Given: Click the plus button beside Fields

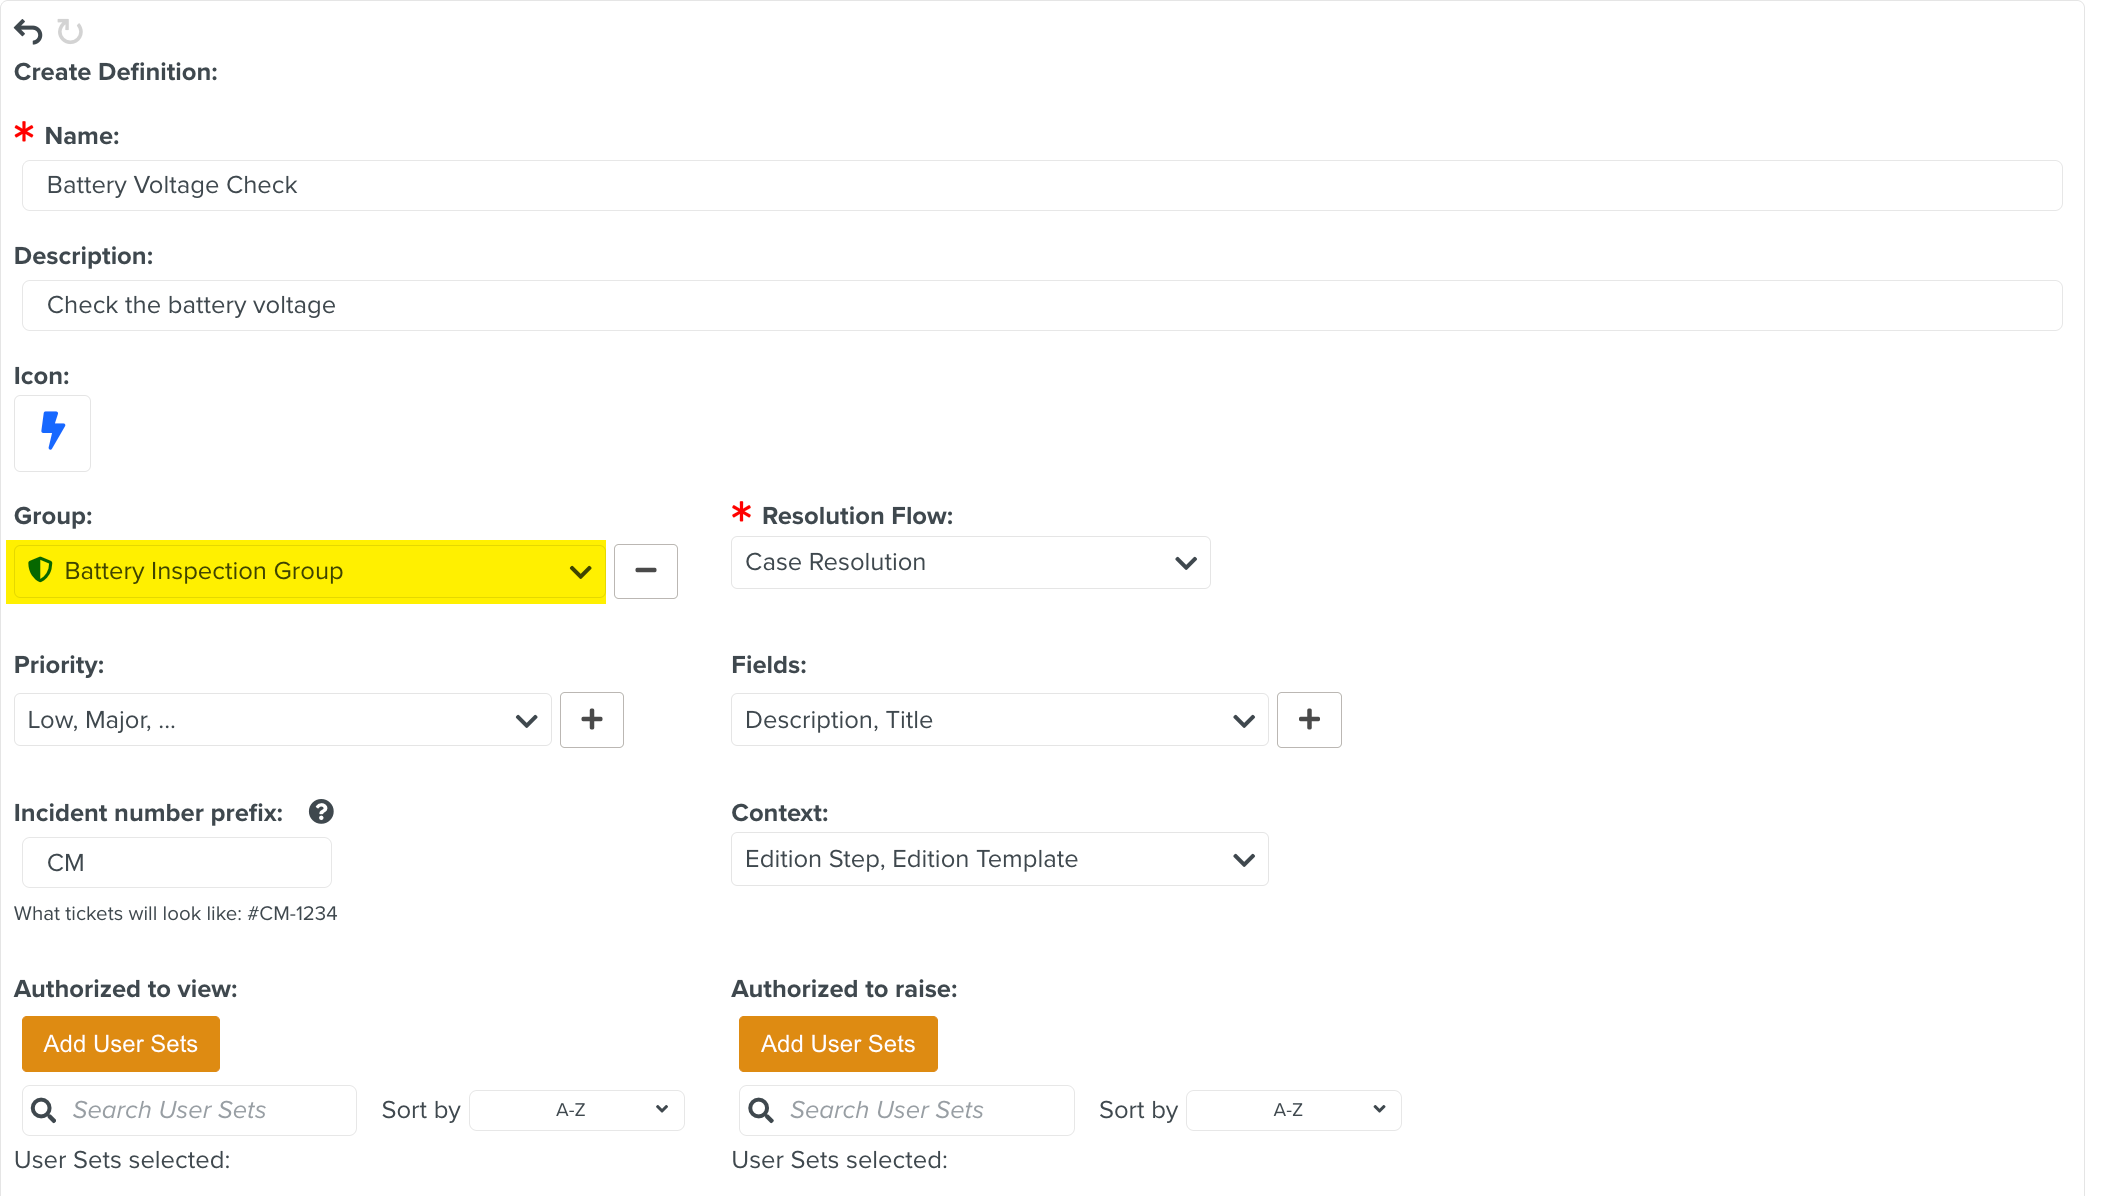Looking at the screenshot, I should (x=1308, y=719).
